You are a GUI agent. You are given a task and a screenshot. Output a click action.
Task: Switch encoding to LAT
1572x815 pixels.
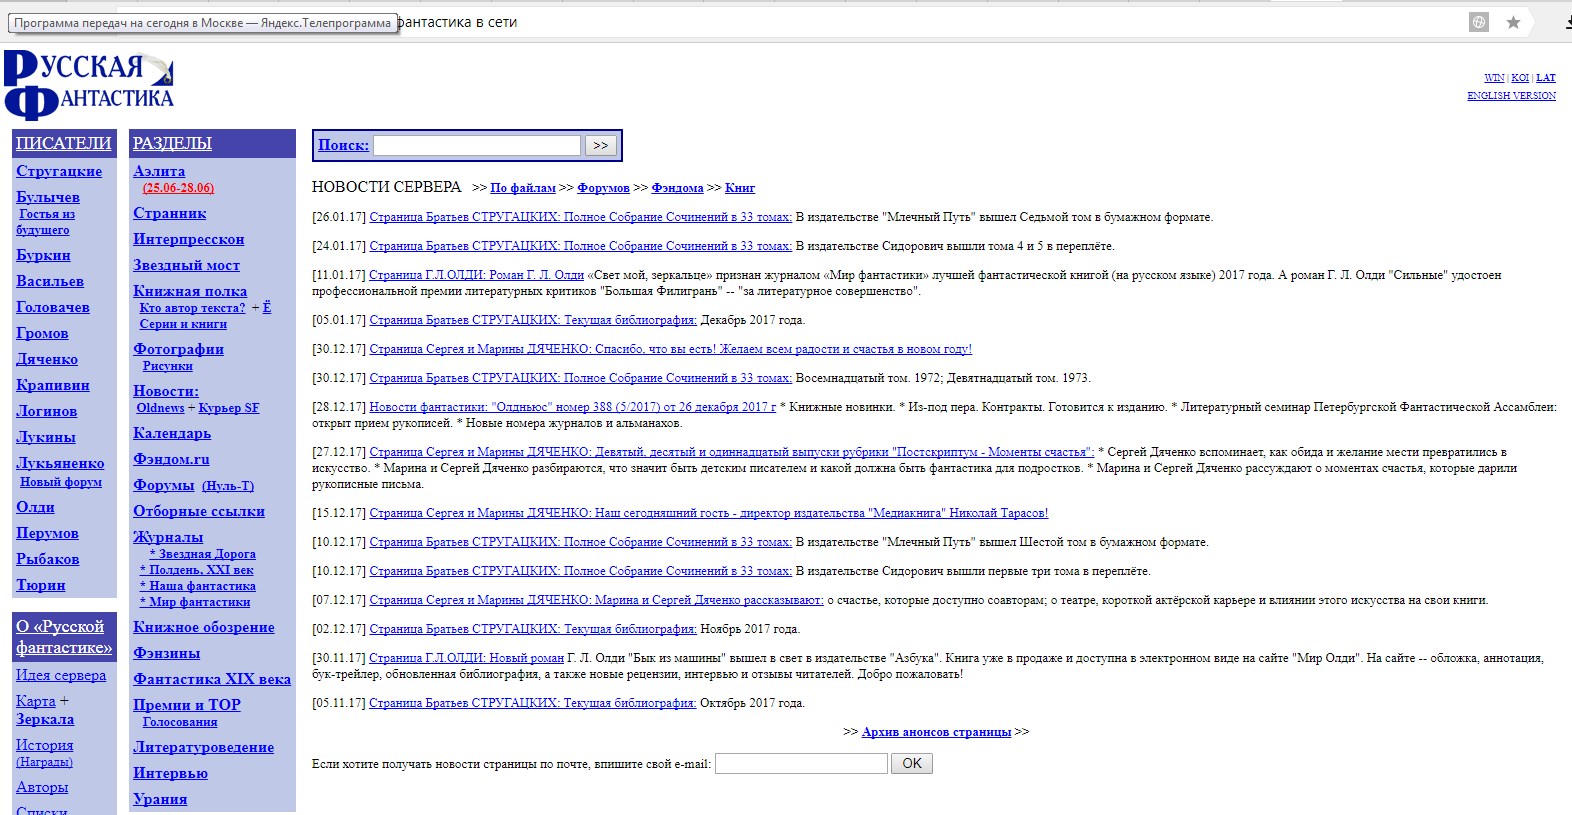click(1546, 78)
